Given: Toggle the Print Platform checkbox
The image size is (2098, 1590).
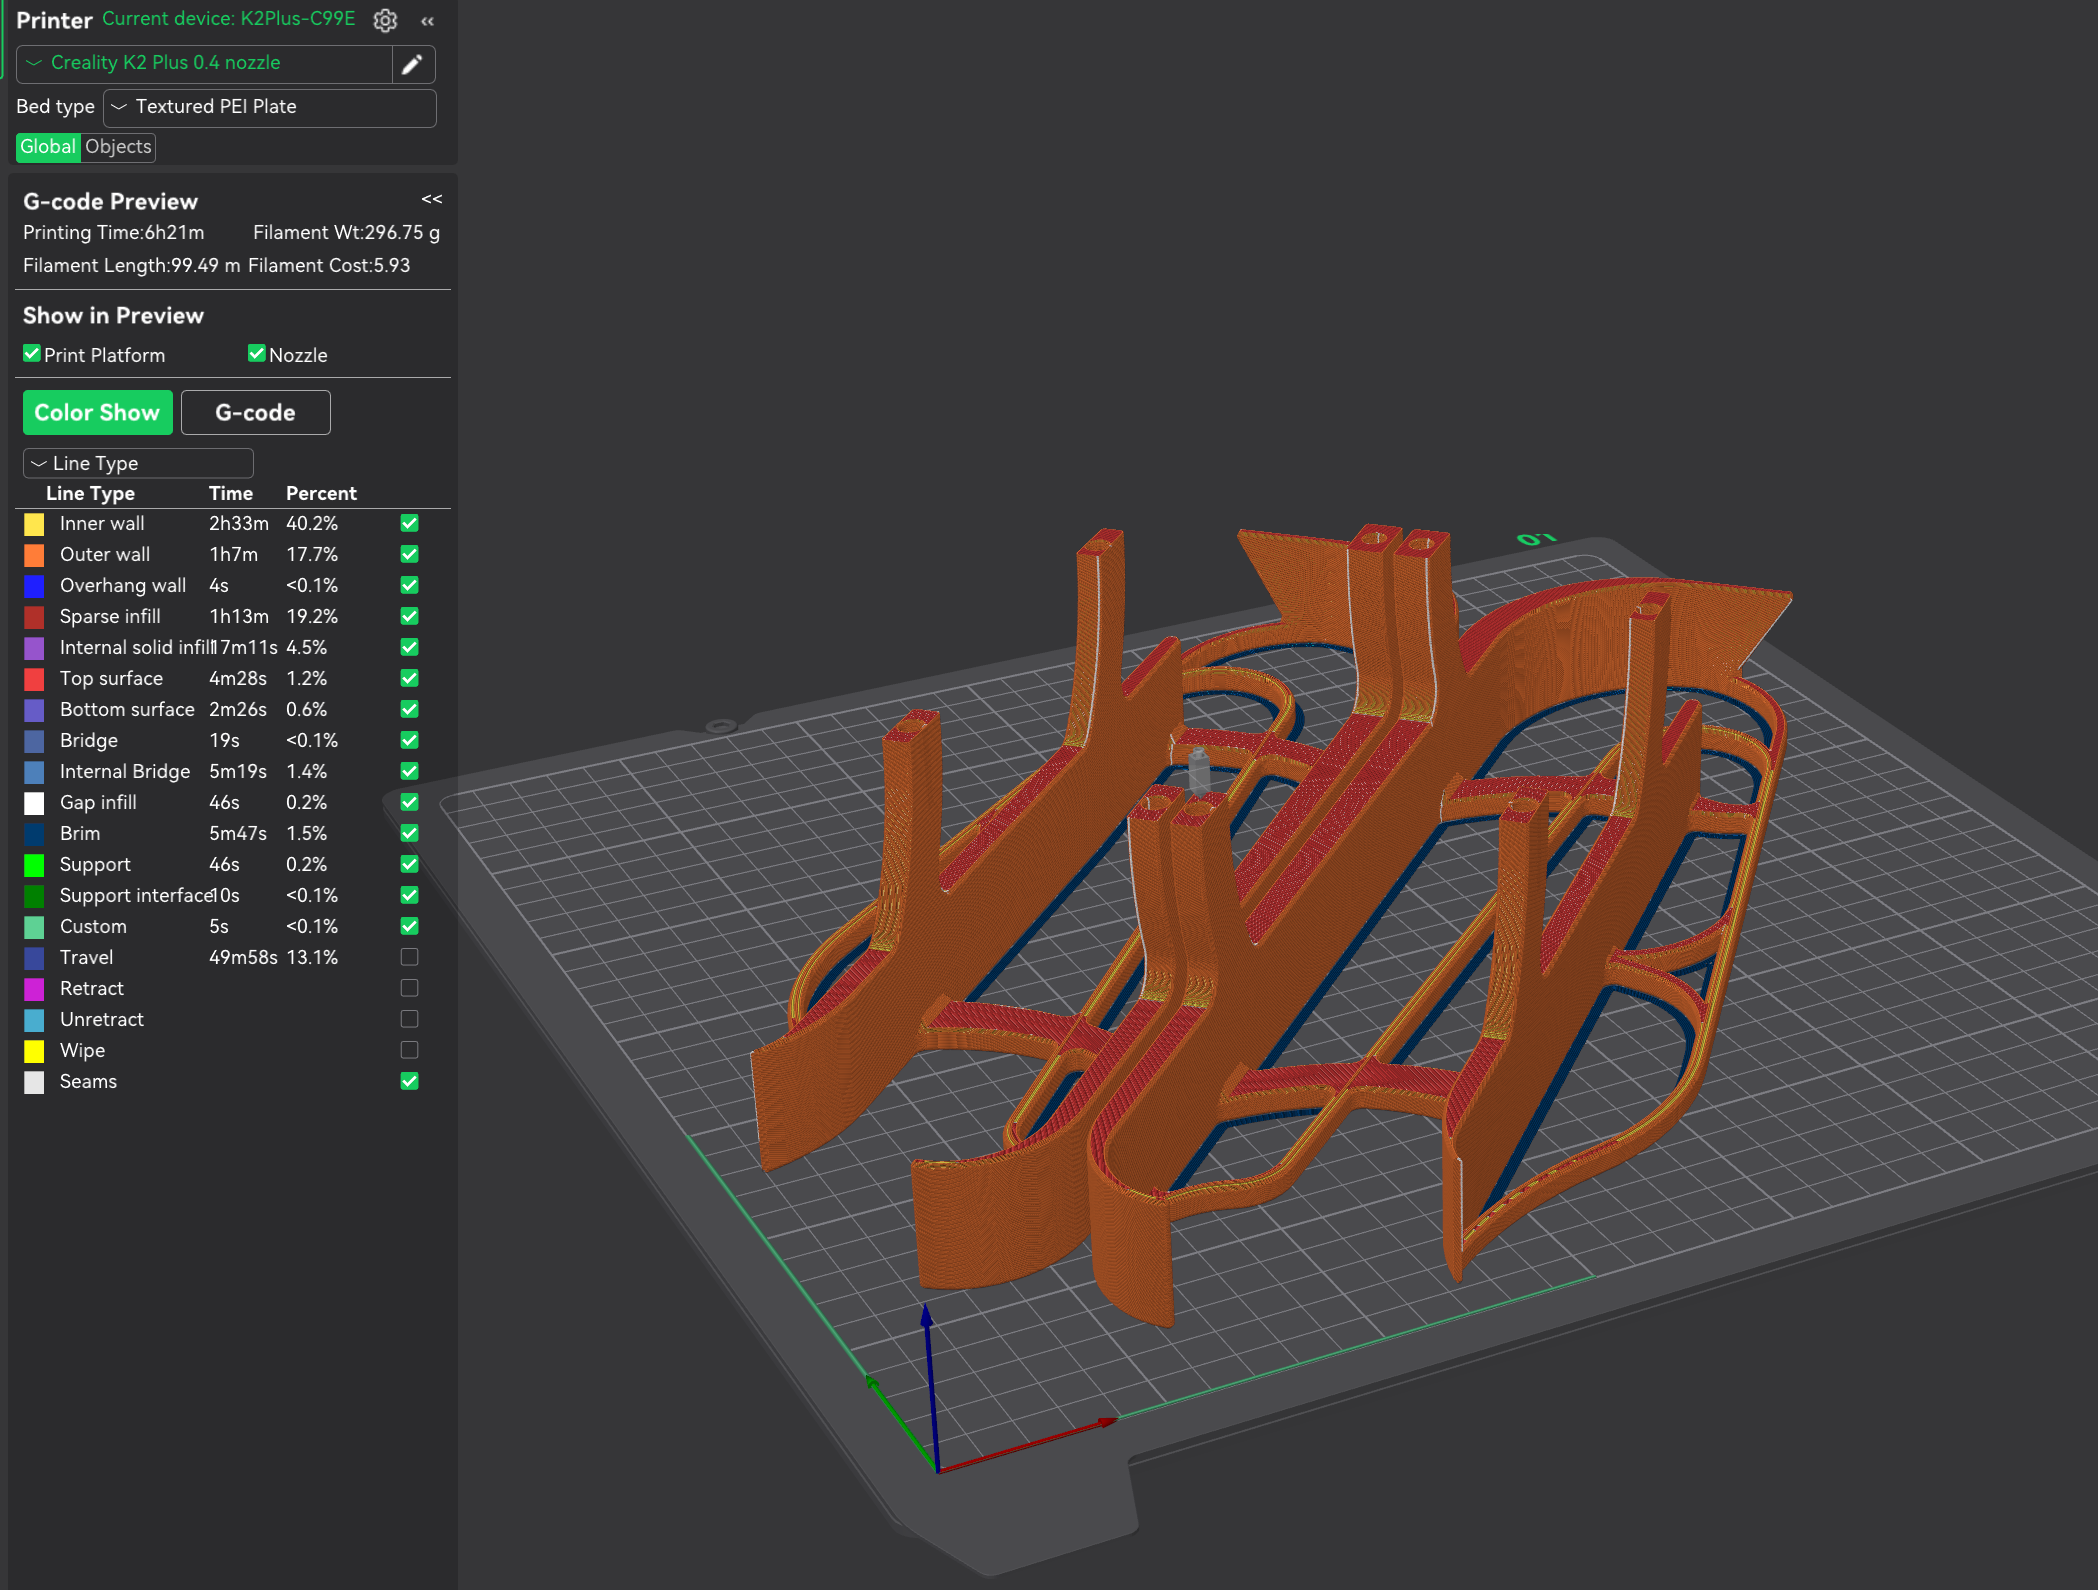Looking at the screenshot, I should click(32, 354).
